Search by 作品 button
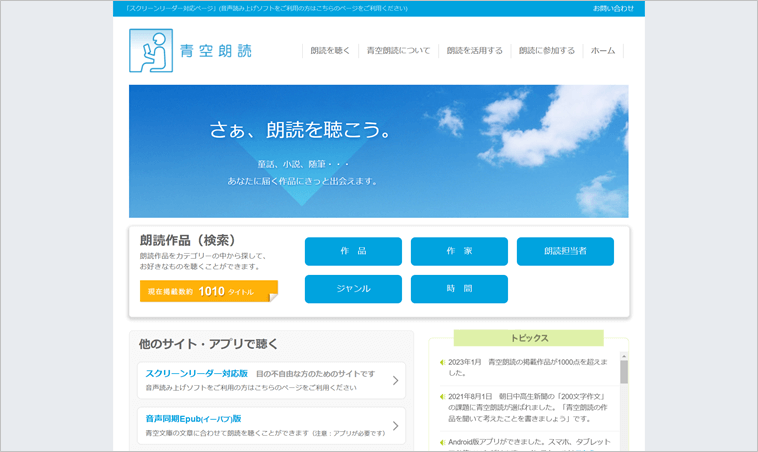This screenshot has height=452, width=758. [x=353, y=251]
